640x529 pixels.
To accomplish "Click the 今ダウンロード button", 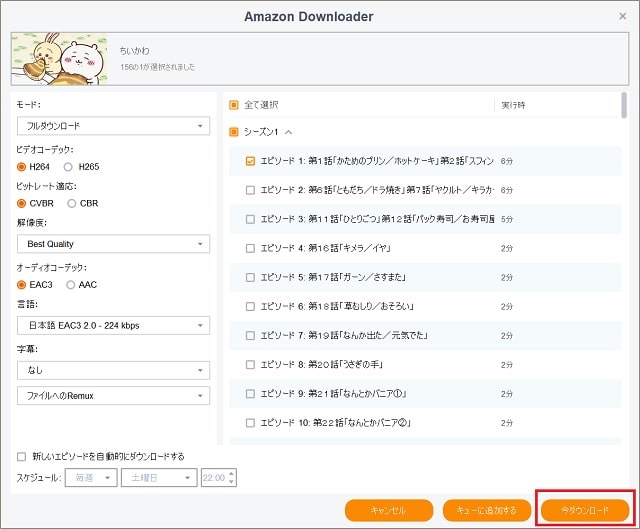I will pyautogui.click(x=585, y=510).
